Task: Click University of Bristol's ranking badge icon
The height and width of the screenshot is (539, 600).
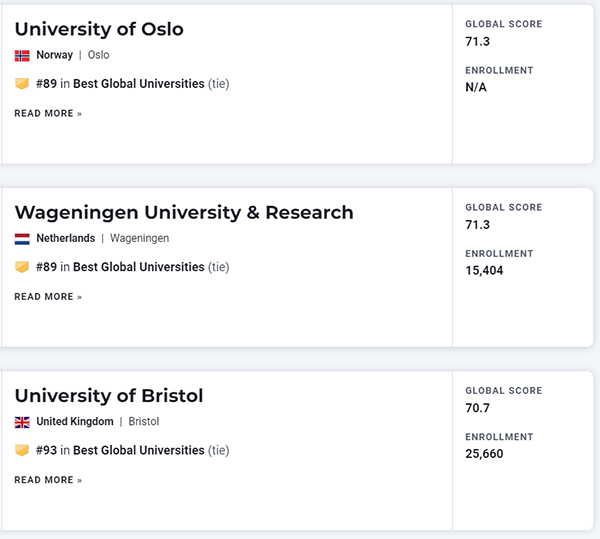Action: [x=22, y=451]
